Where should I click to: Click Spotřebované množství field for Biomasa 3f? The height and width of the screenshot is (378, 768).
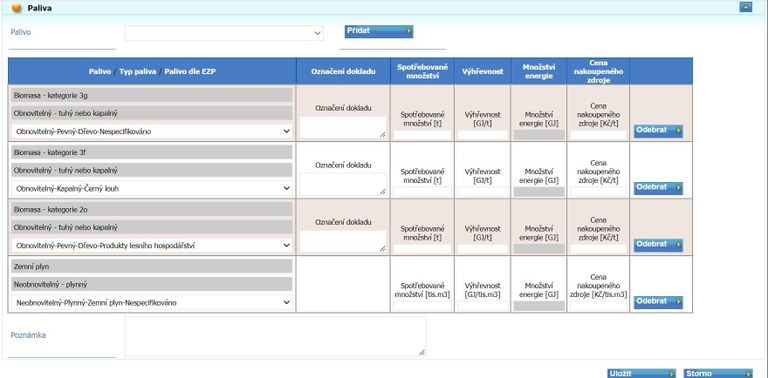422,191
